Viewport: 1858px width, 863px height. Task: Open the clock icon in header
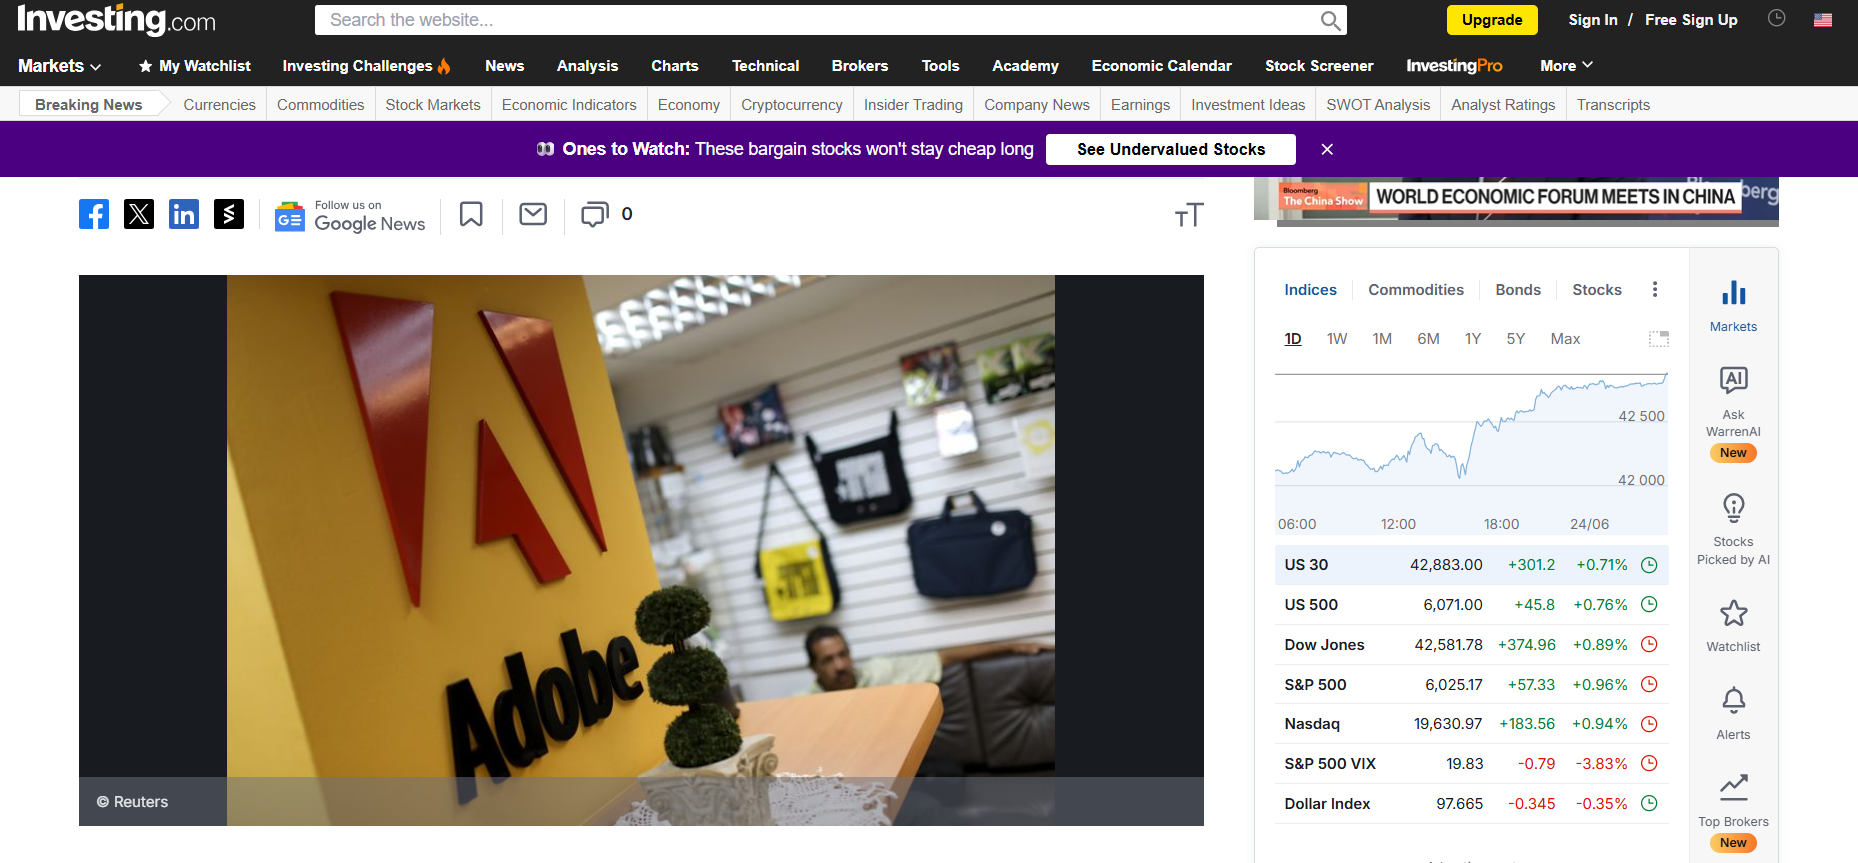click(1777, 18)
